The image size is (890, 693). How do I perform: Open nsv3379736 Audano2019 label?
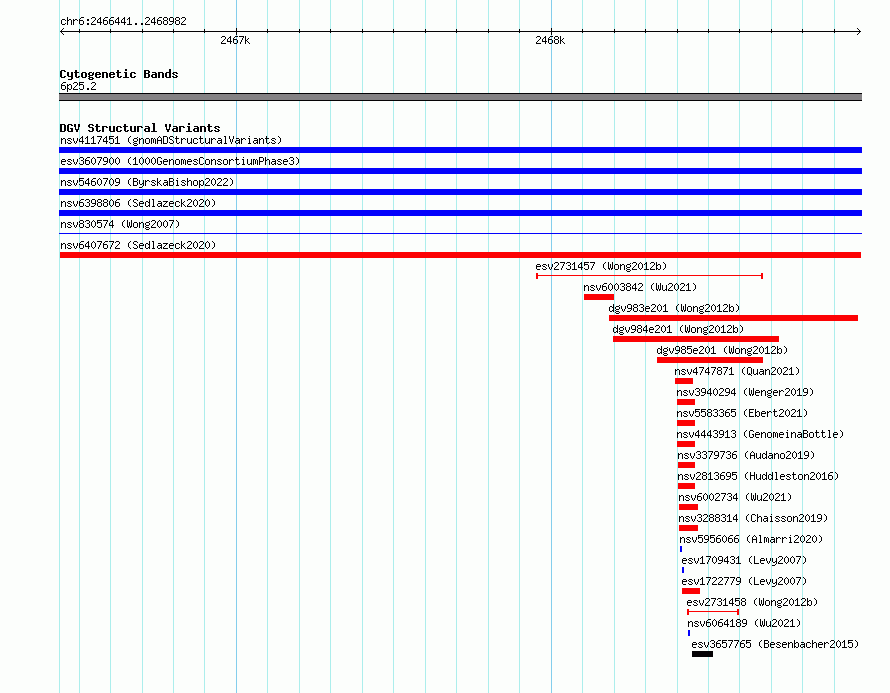(746, 455)
